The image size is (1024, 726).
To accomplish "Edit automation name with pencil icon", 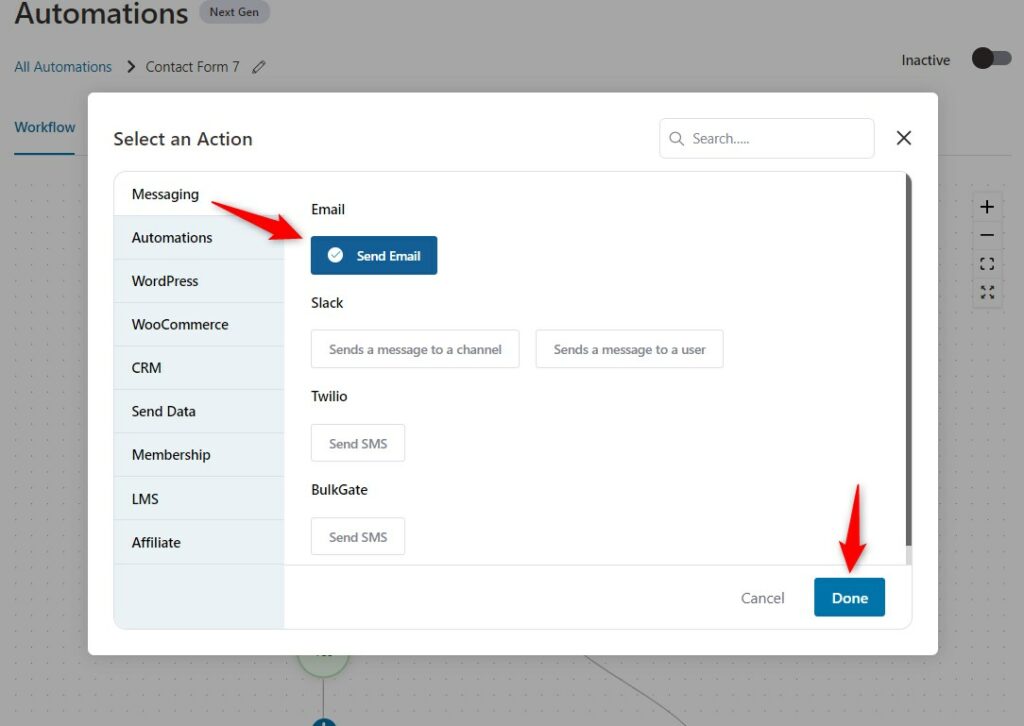I will pos(259,67).
